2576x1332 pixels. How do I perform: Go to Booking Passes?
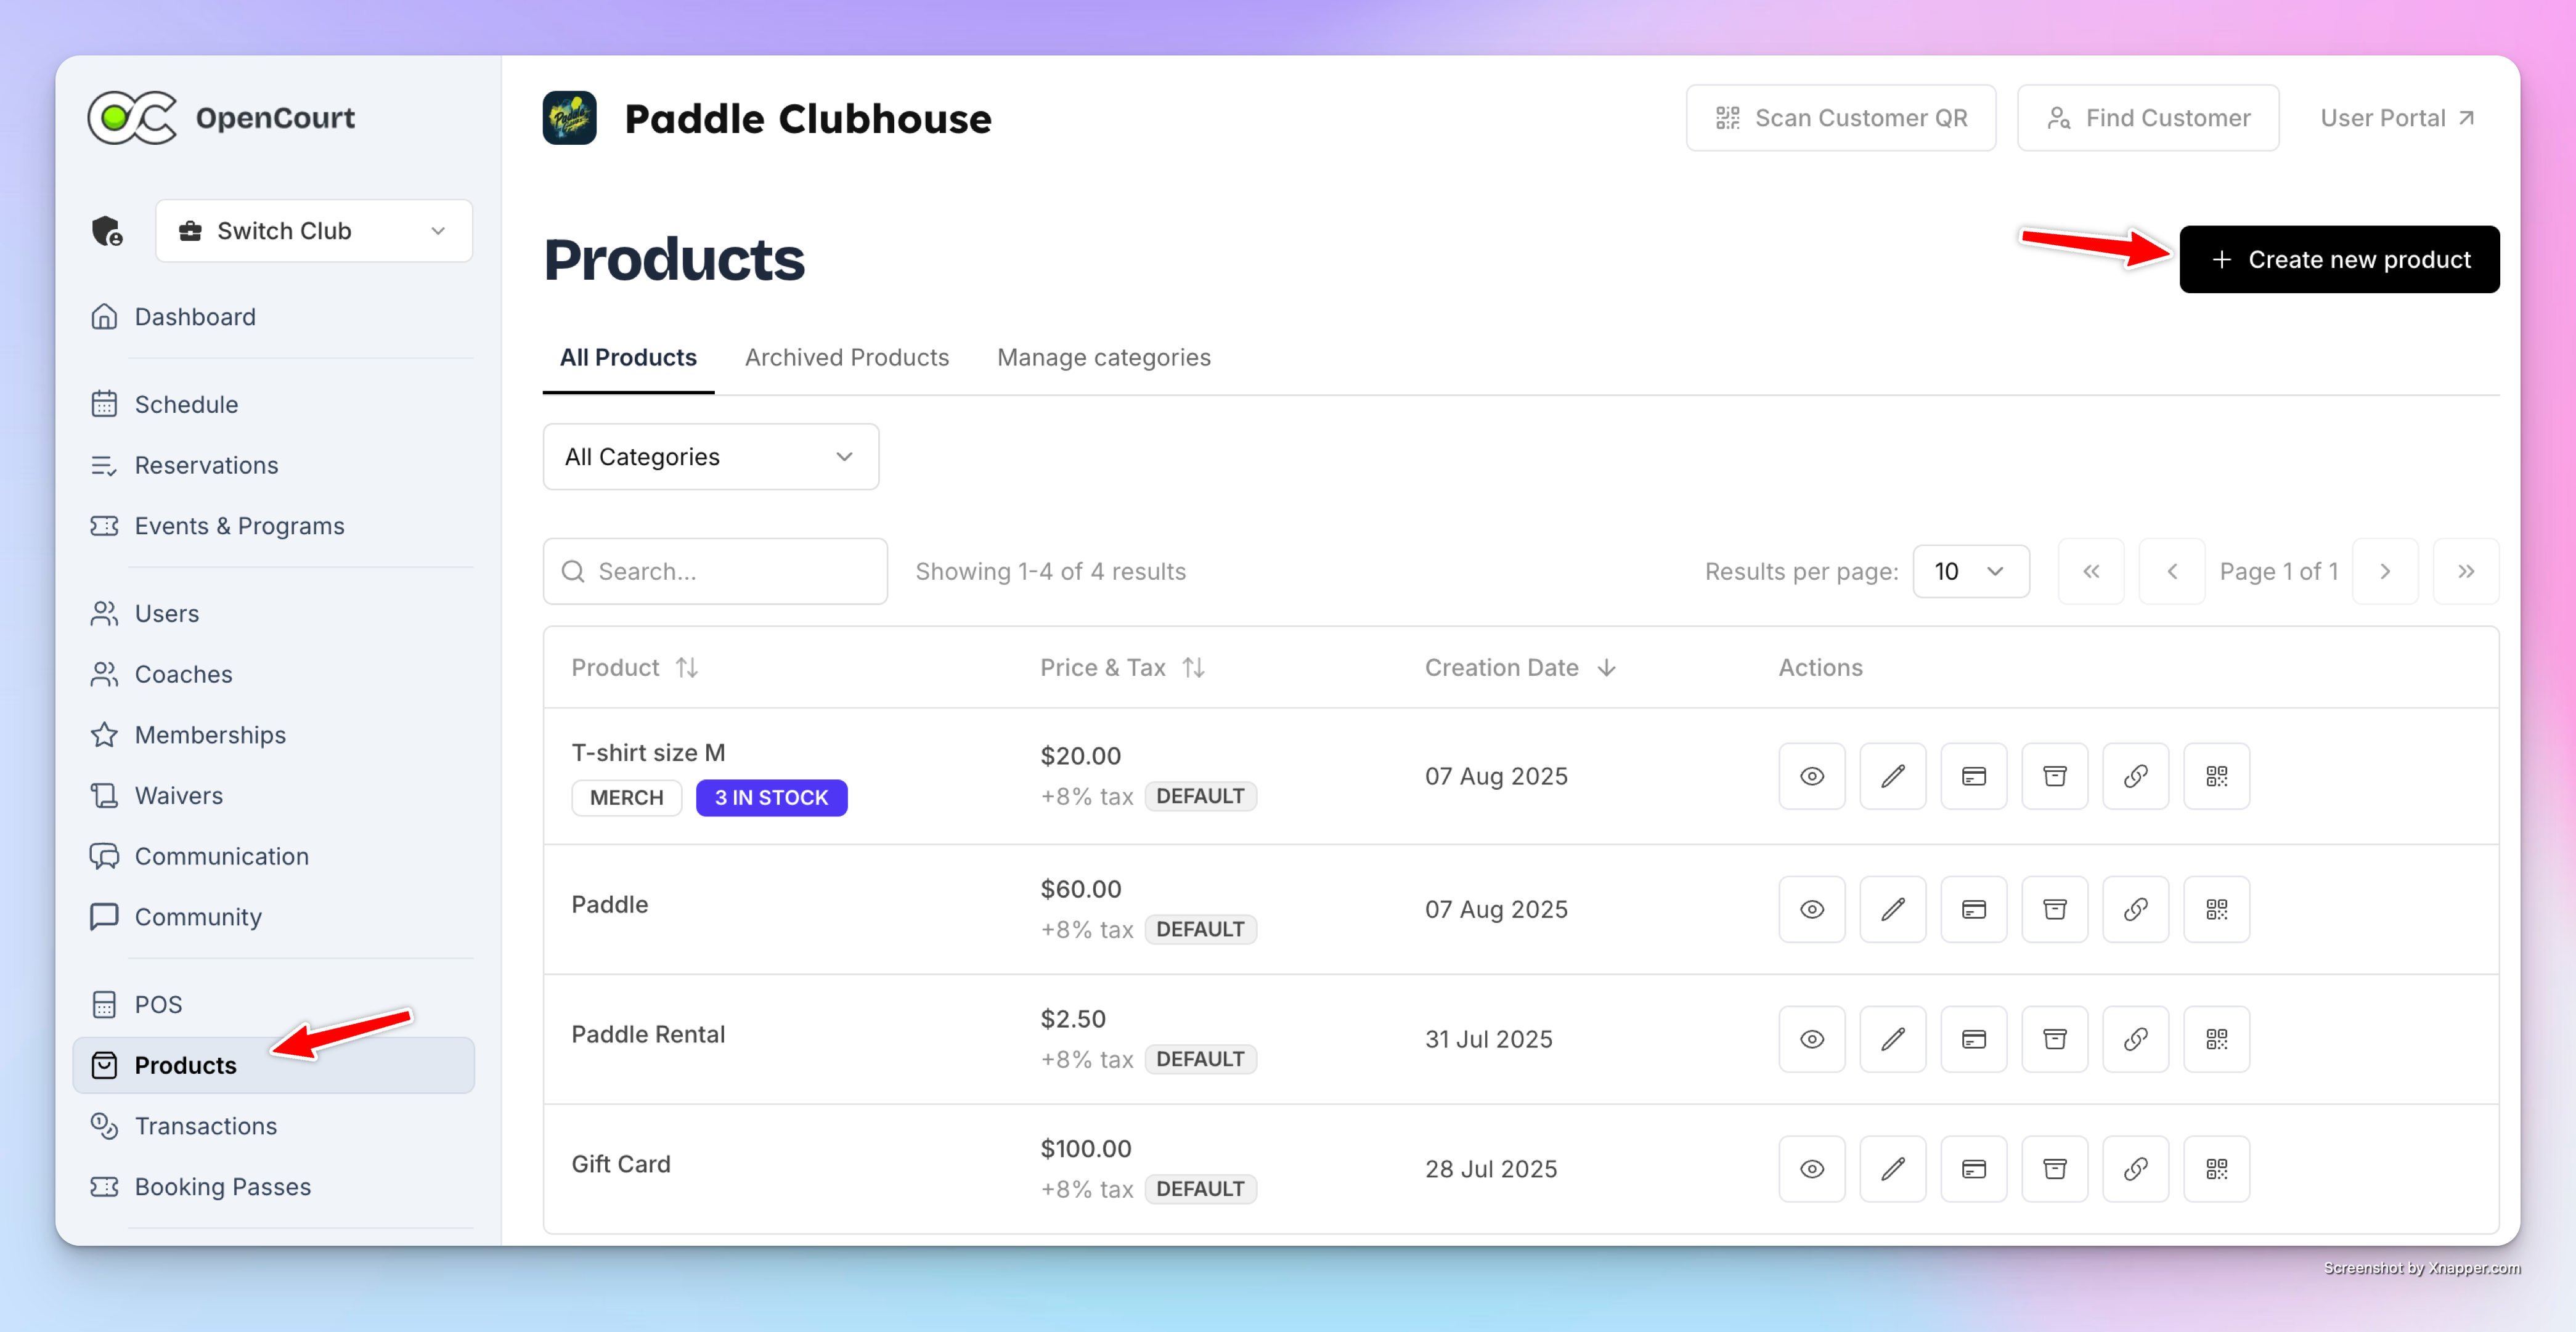click(274, 1187)
